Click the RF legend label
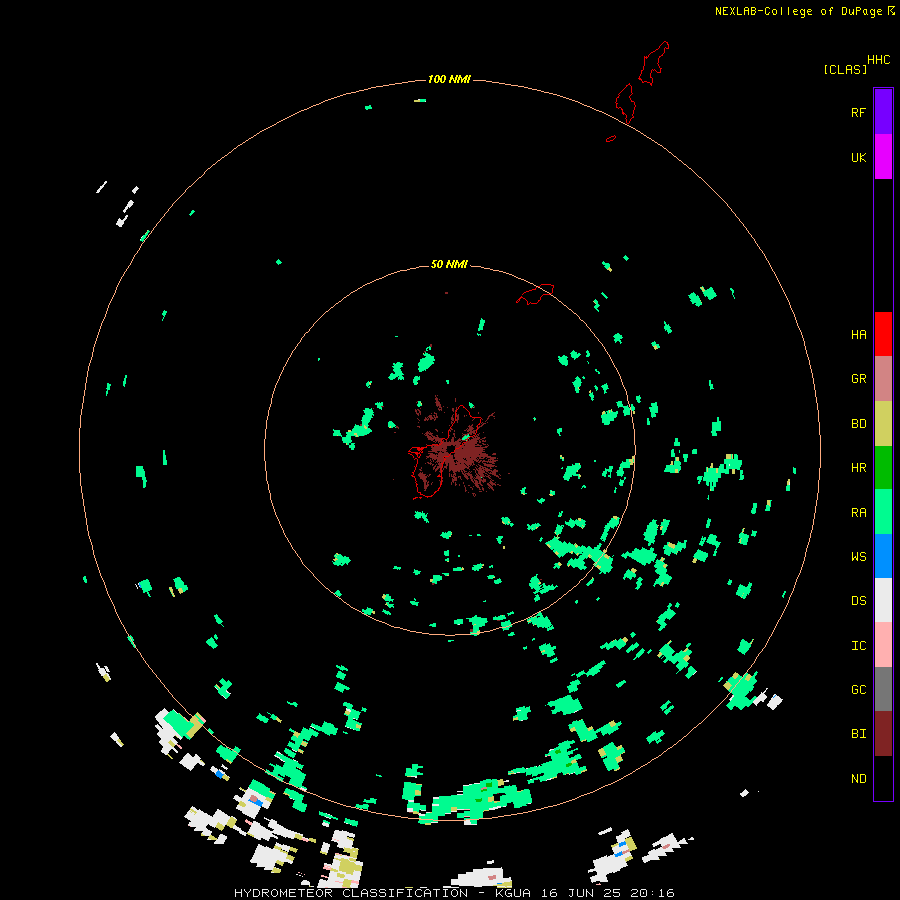The height and width of the screenshot is (900, 900). [858, 112]
